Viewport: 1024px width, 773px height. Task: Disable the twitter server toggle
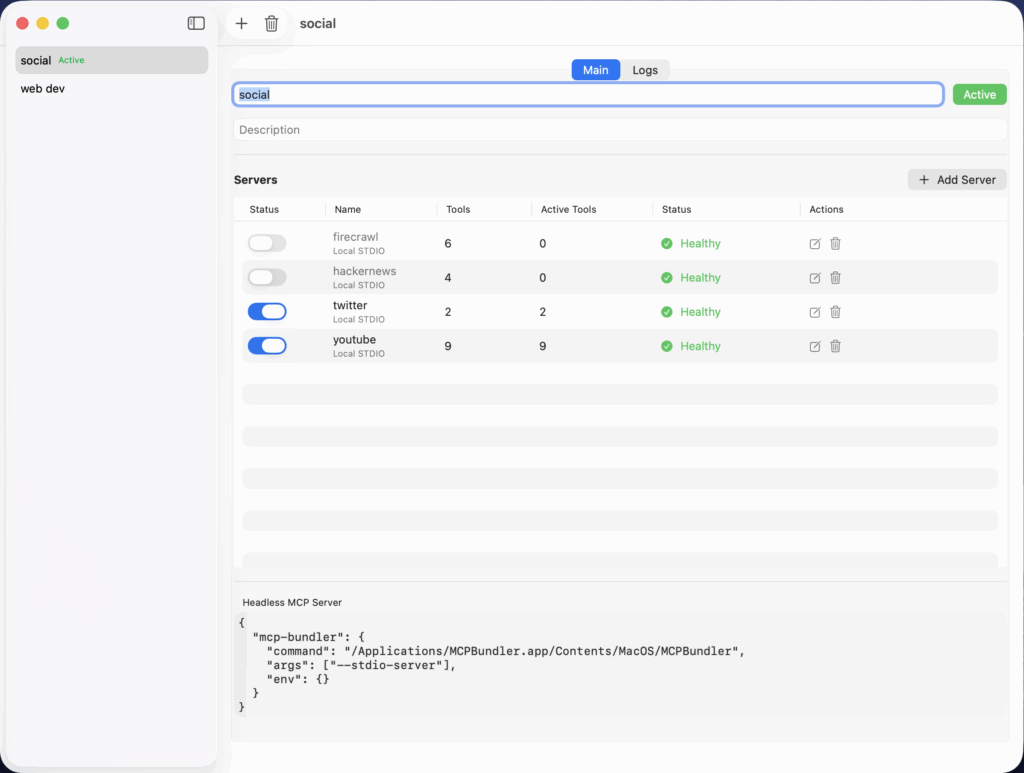(x=267, y=312)
